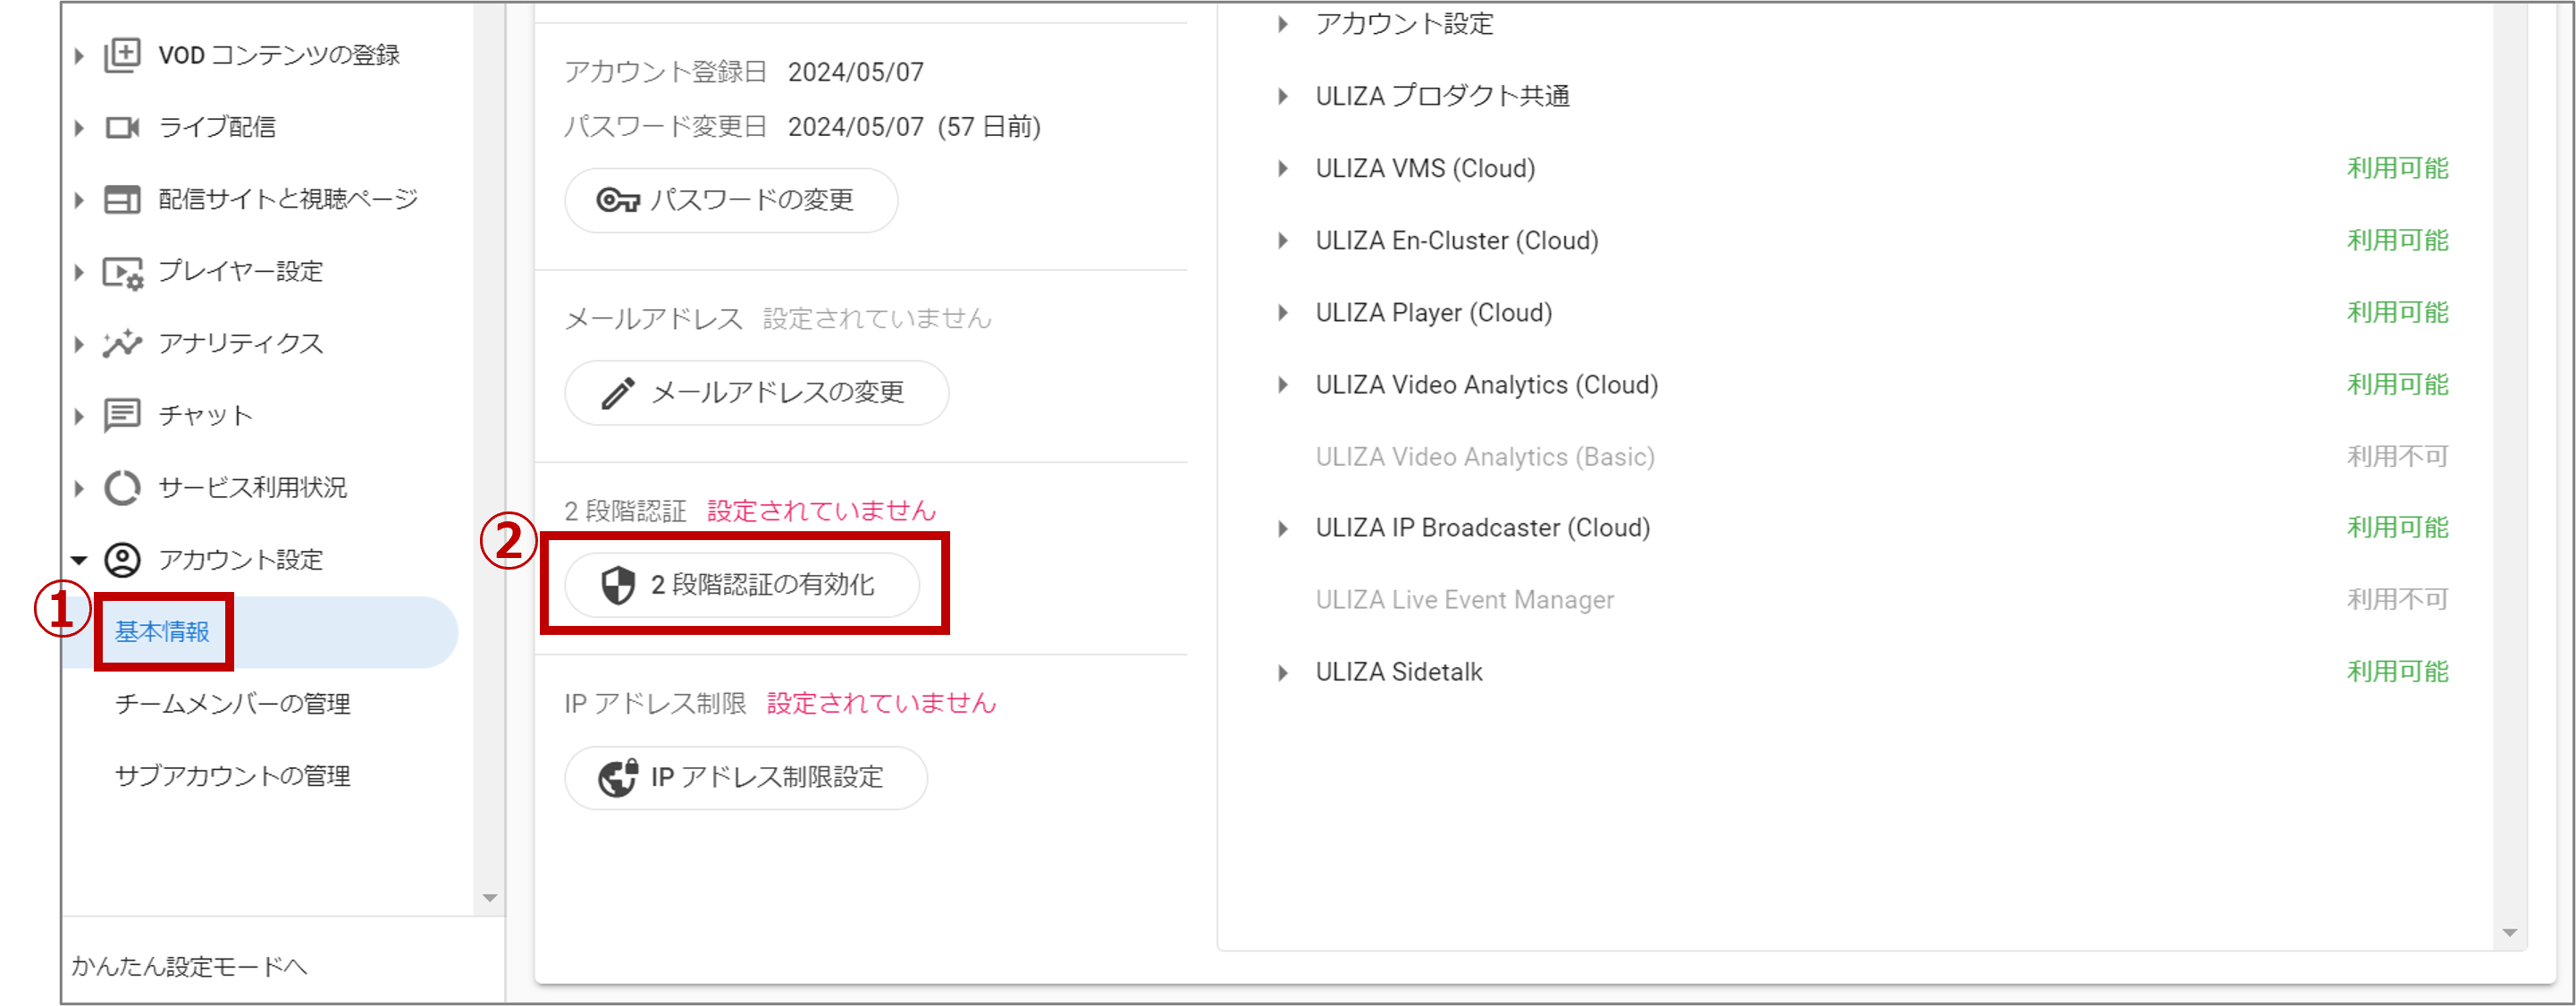The height and width of the screenshot is (1006, 2576).
Task: Open チャット label in sidebar
Action: (x=206, y=416)
